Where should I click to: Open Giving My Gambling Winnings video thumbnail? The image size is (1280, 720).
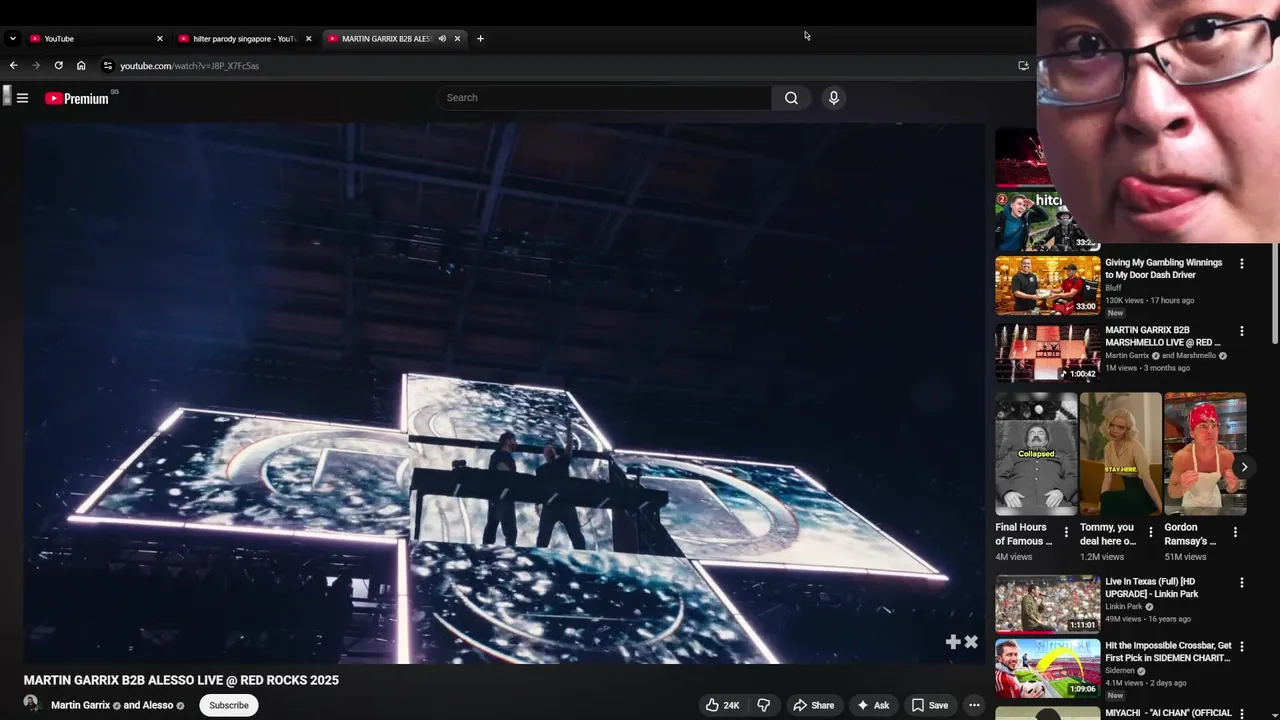(x=1047, y=285)
